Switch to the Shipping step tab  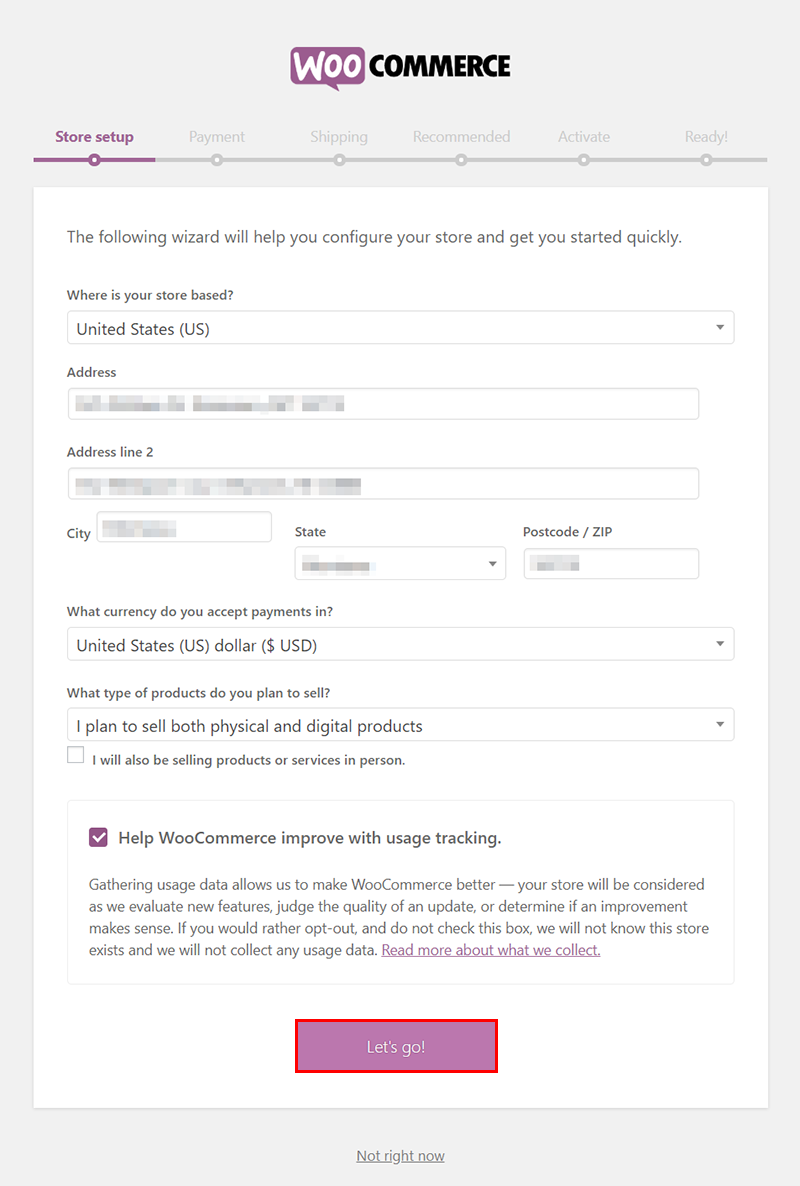[x=339, y=137]
